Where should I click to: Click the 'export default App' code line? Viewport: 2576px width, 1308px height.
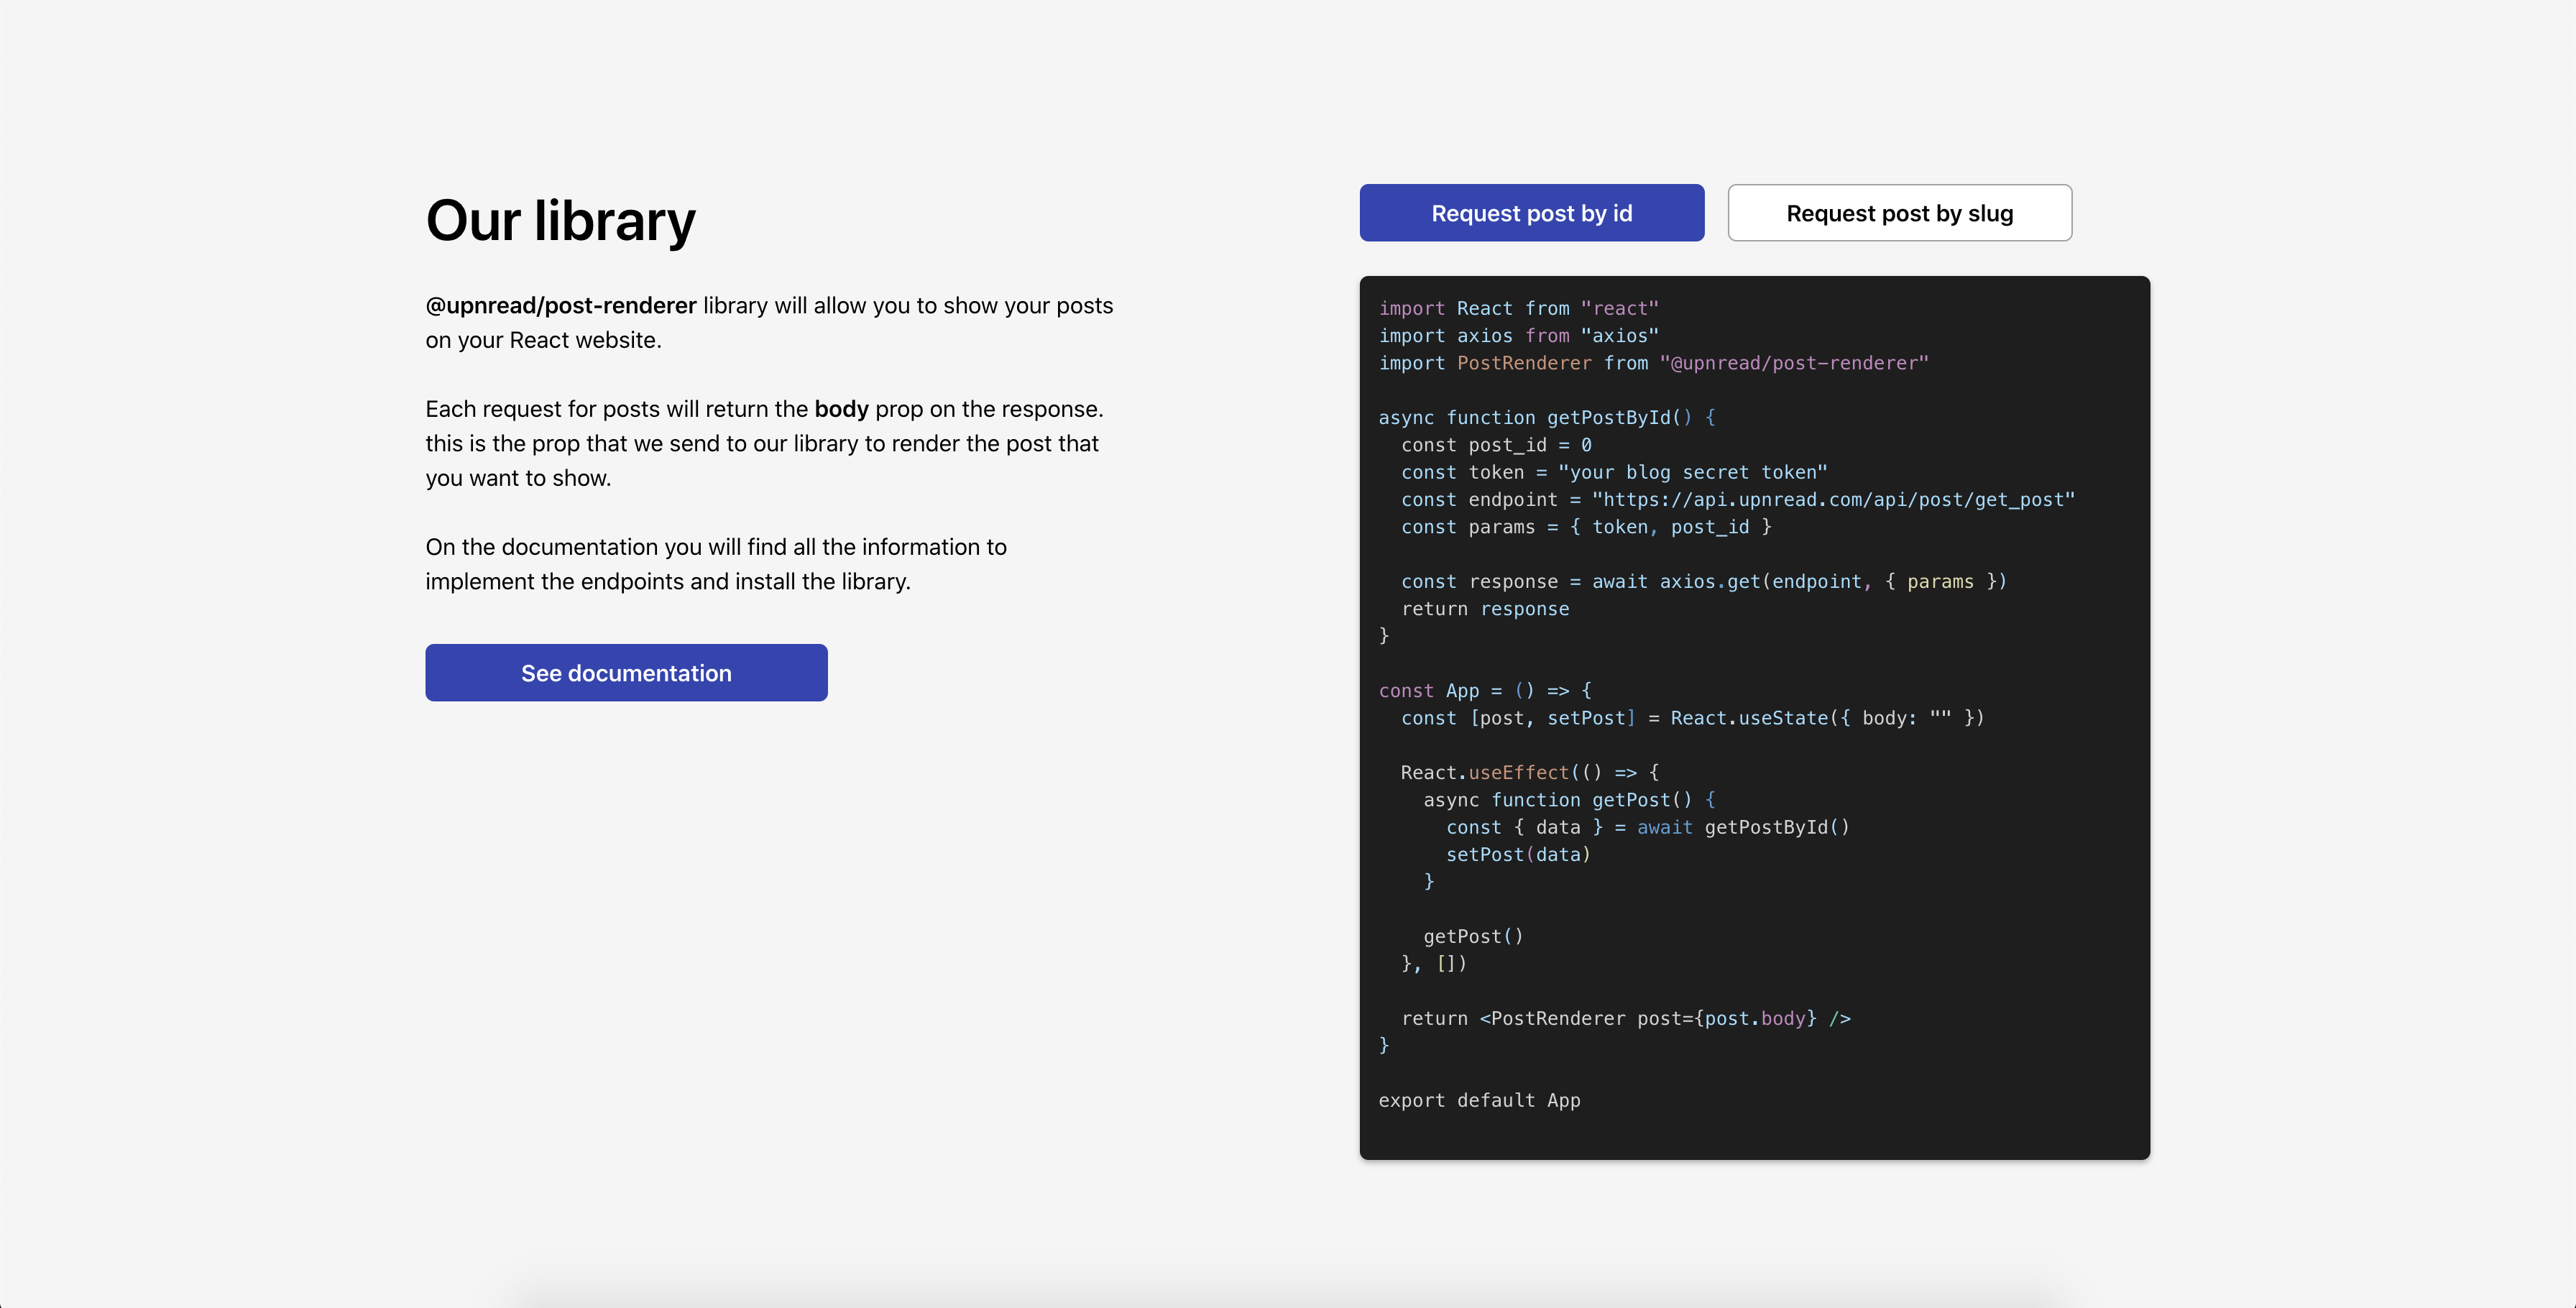[1479, 1101]
